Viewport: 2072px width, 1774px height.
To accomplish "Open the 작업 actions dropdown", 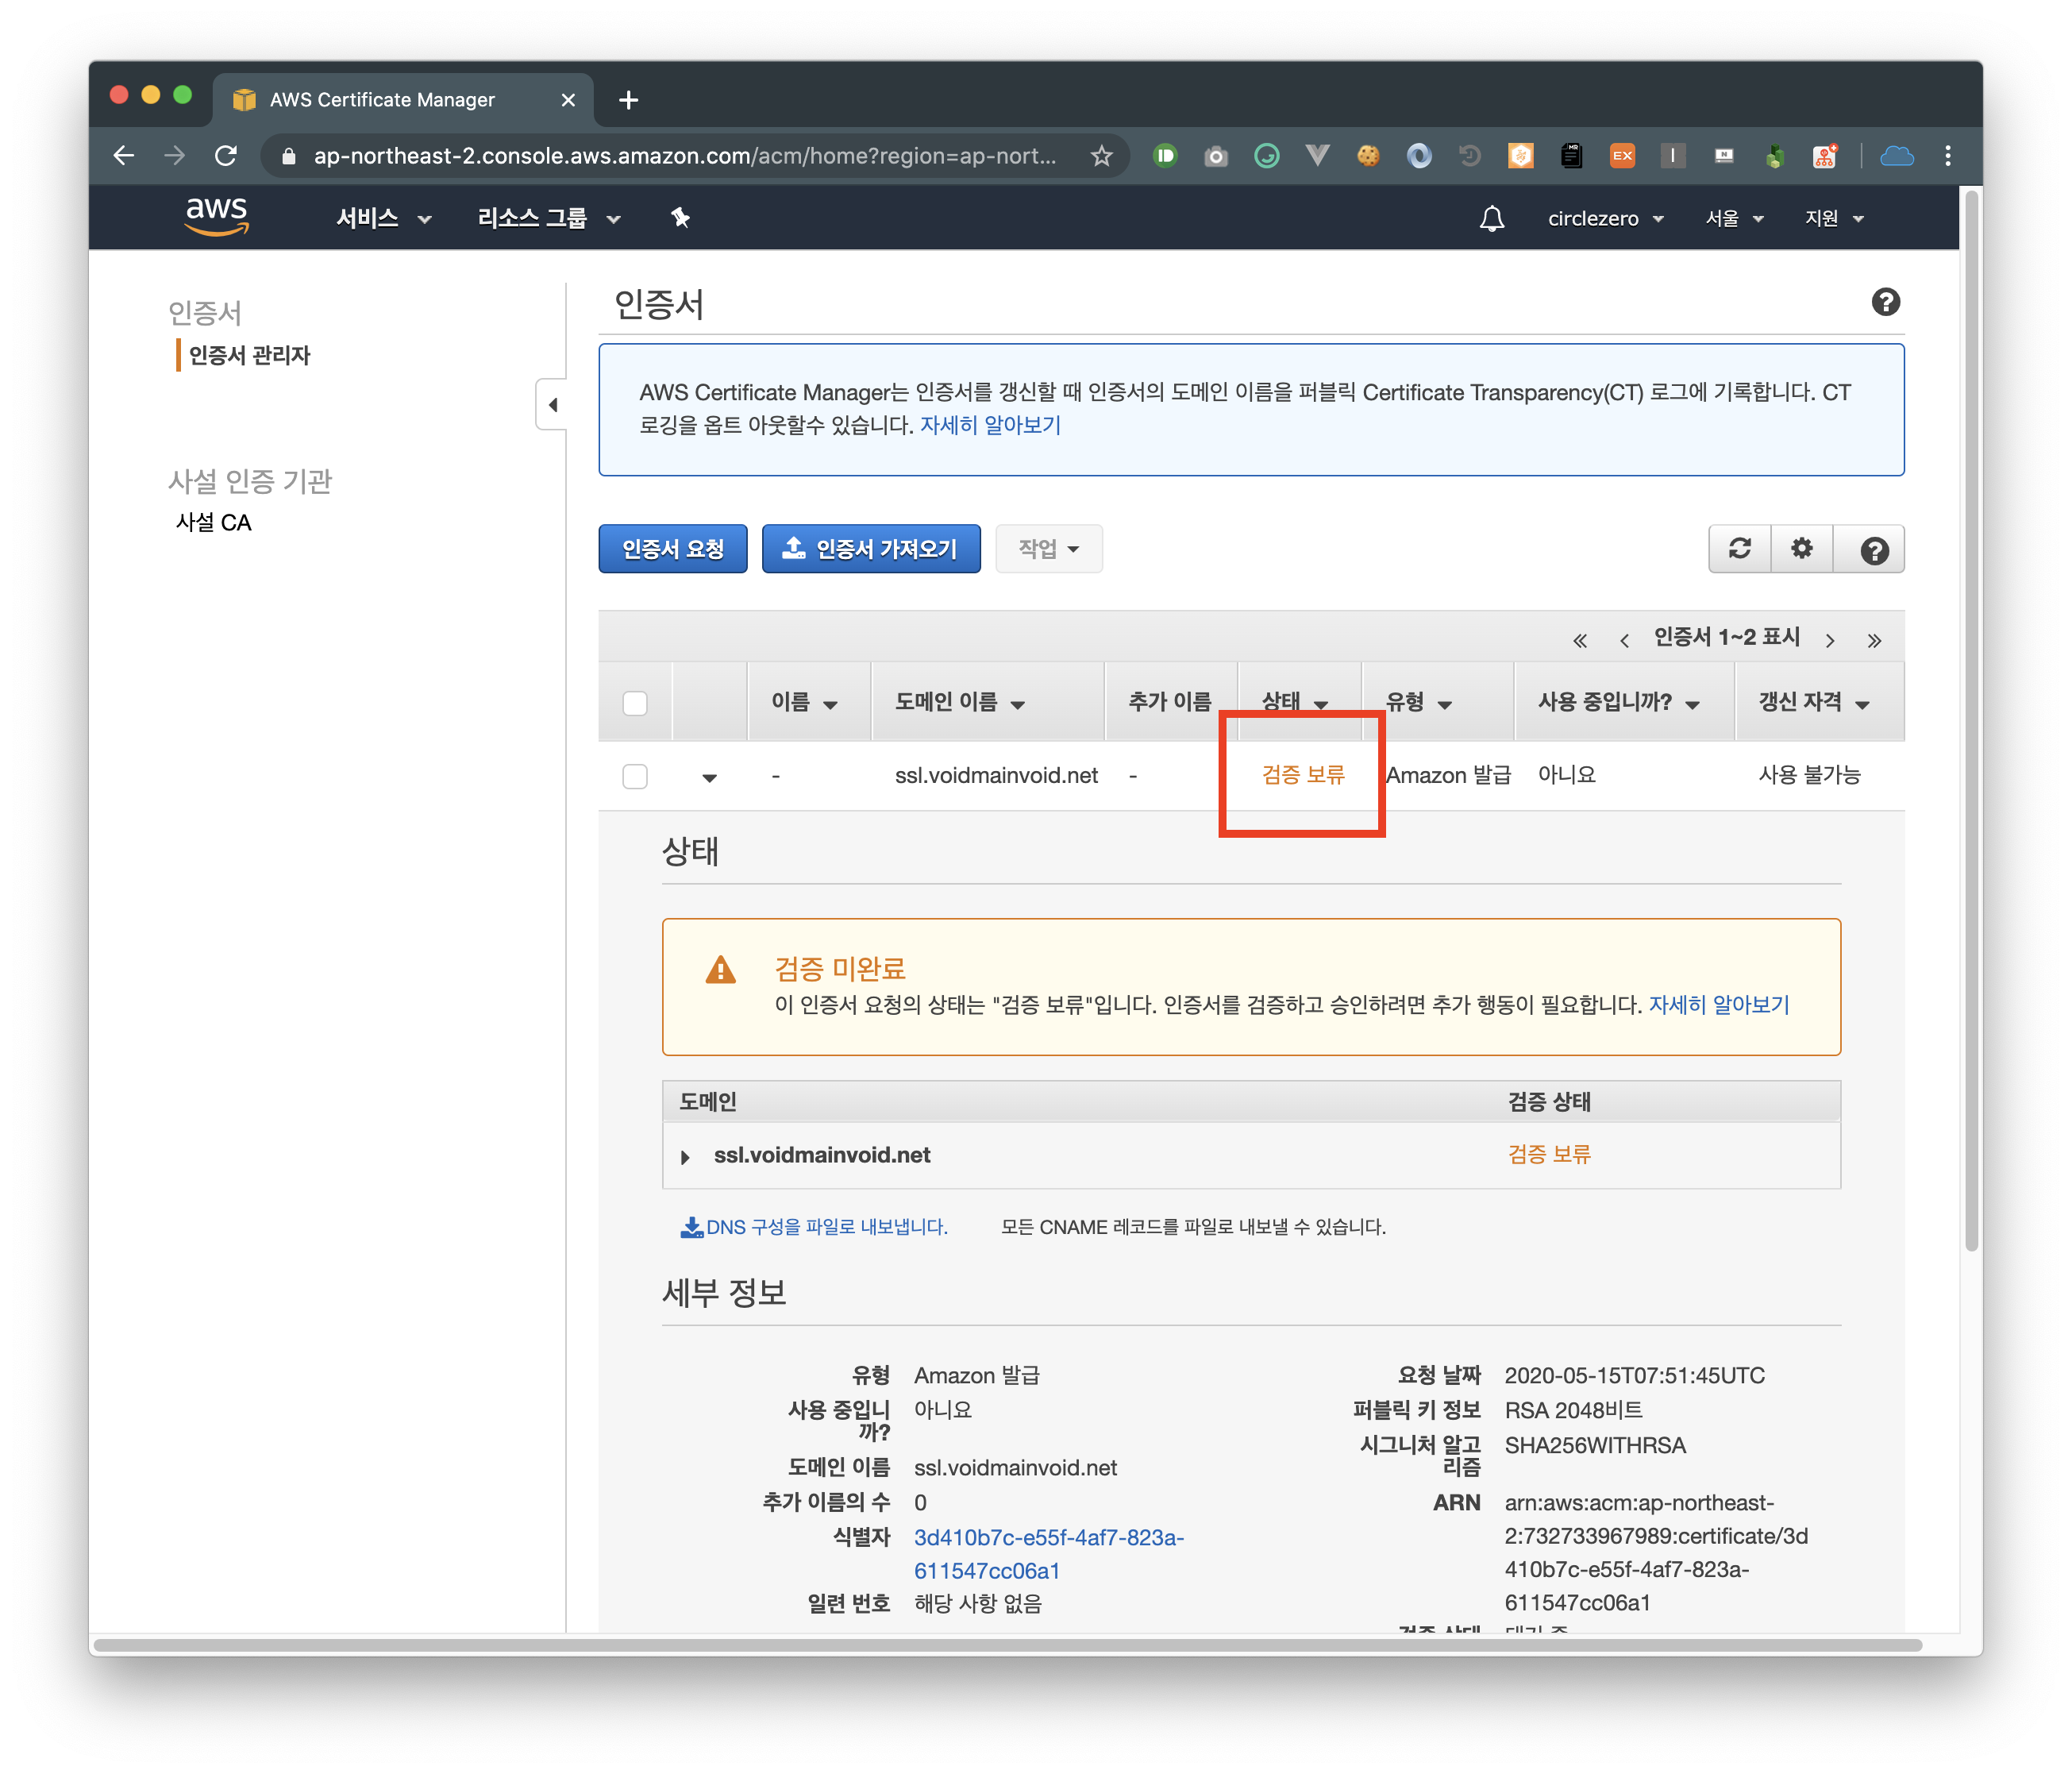I will [x=1048, y=548].
